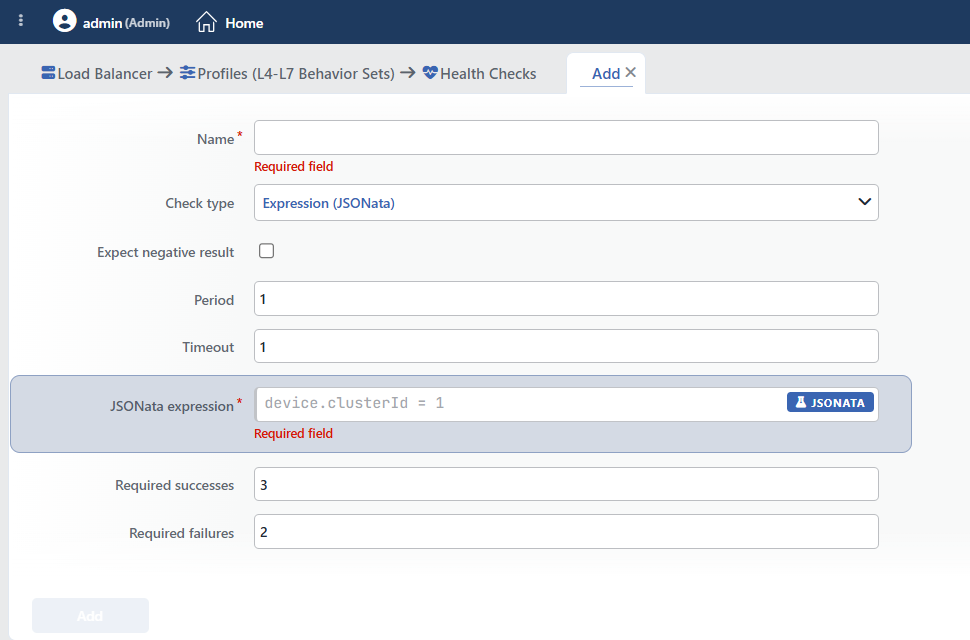
Task: Click the Name field label
Action: 215,139
